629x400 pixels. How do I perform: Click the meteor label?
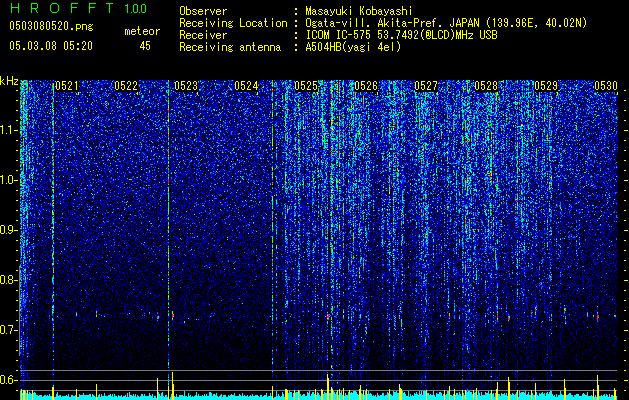coord(142,31)
